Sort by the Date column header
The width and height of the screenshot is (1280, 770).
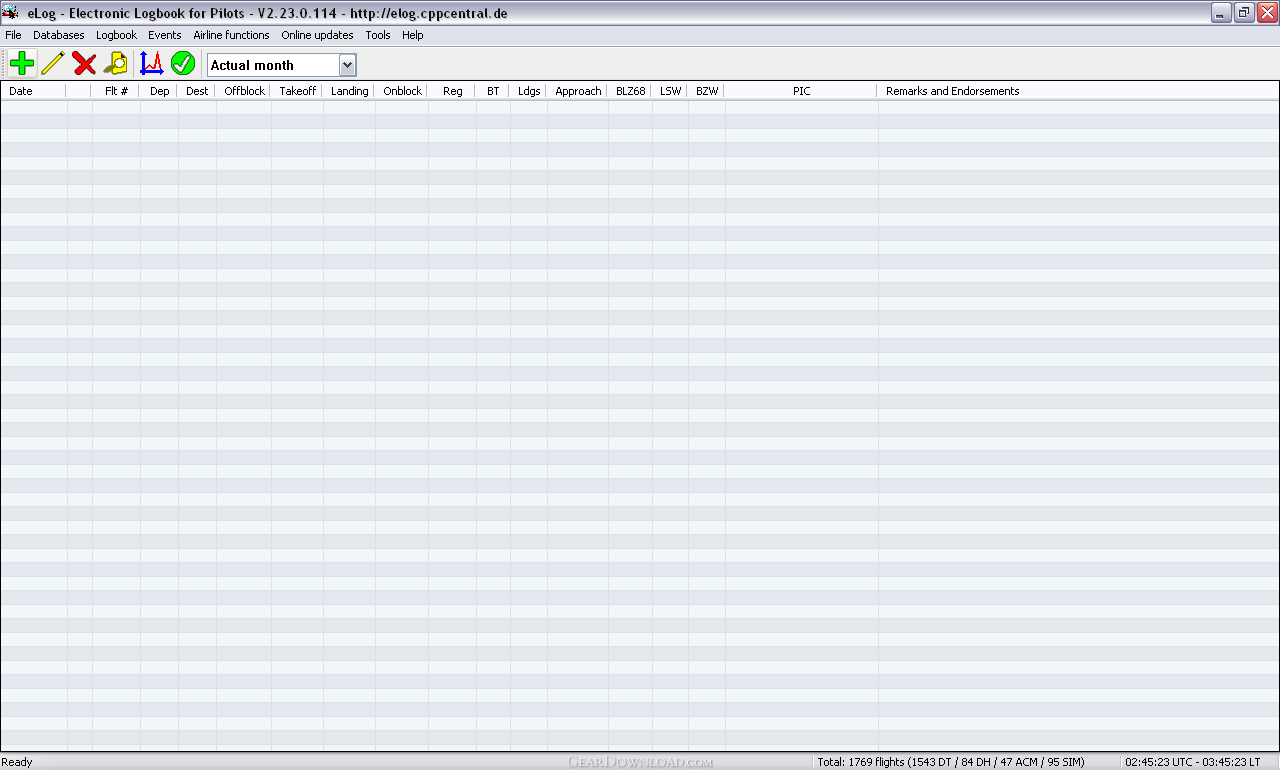click(21, 91)
